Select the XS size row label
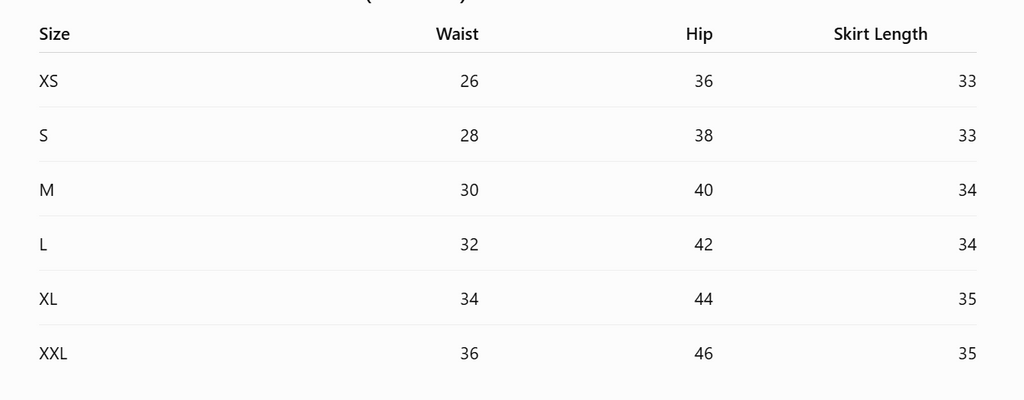 click(48, 81)
